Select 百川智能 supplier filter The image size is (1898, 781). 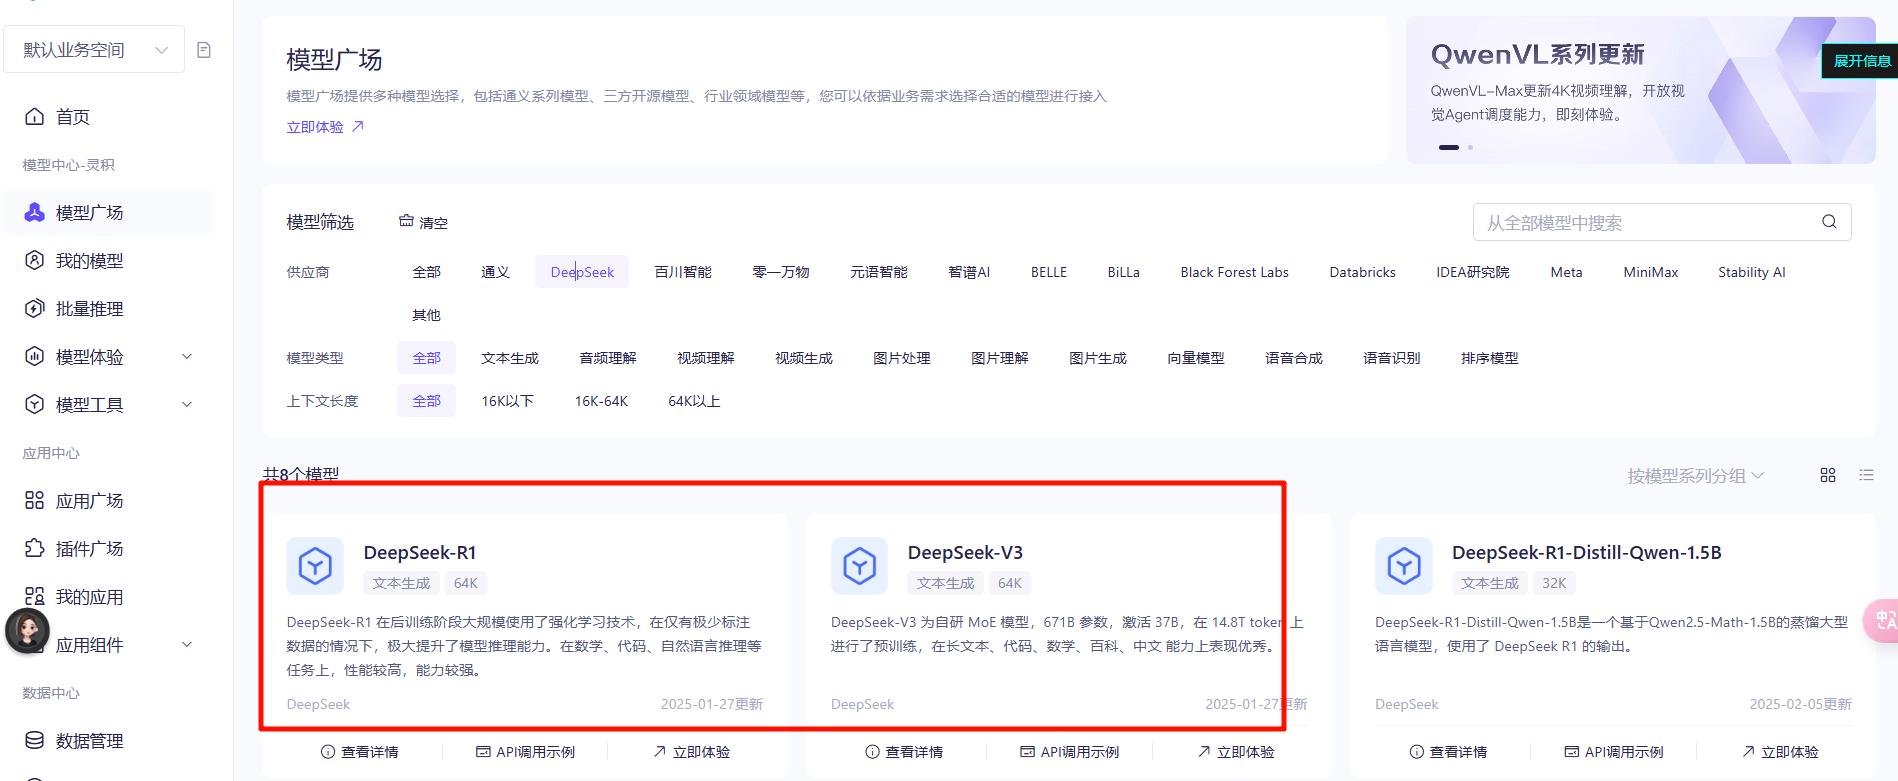coord(683,272)
